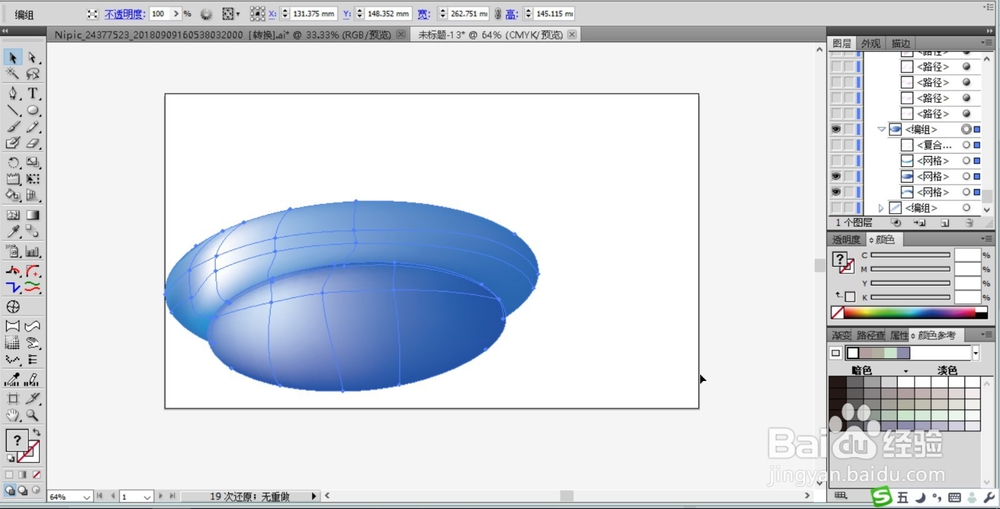Open the artboard number dropdown
The height and width of the screenshot is (509, 1000).
pos(147,497)
